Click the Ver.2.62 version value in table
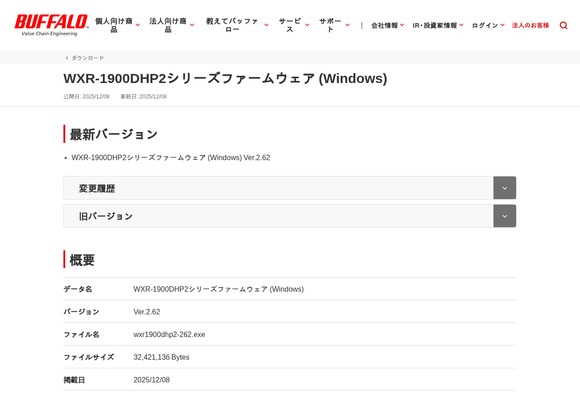580x396 pixels. pos(147,312)
